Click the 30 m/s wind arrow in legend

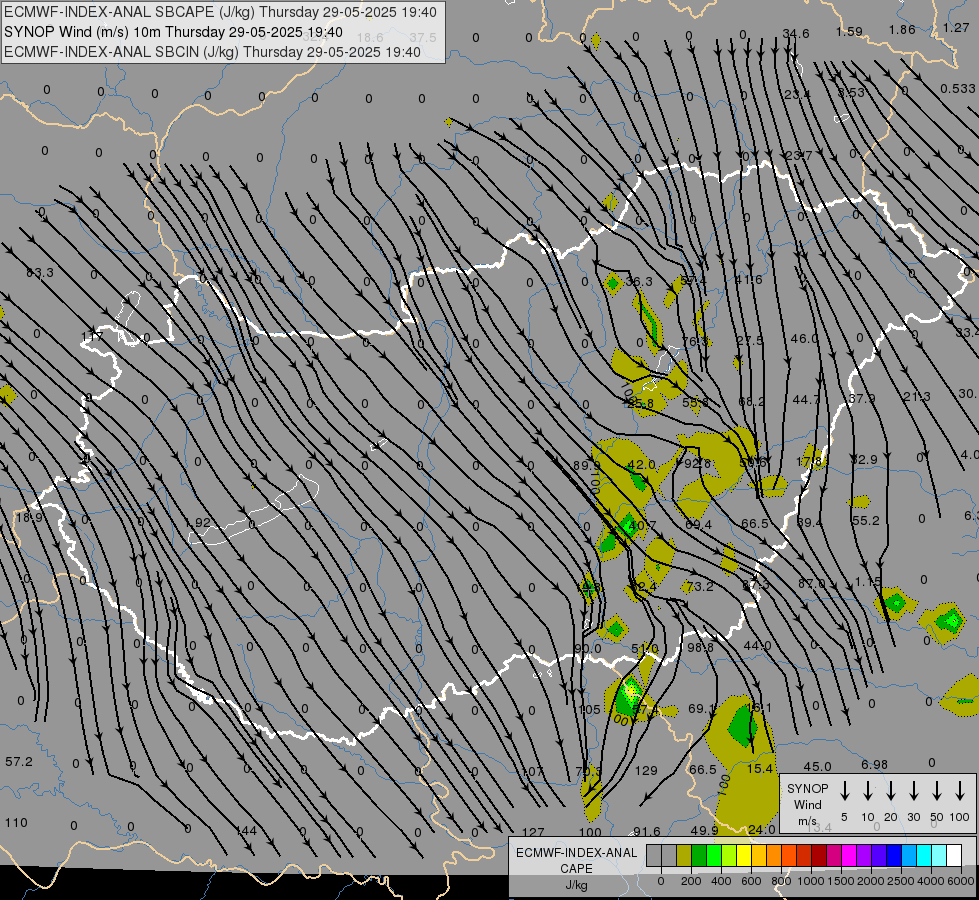pos(914,791)
